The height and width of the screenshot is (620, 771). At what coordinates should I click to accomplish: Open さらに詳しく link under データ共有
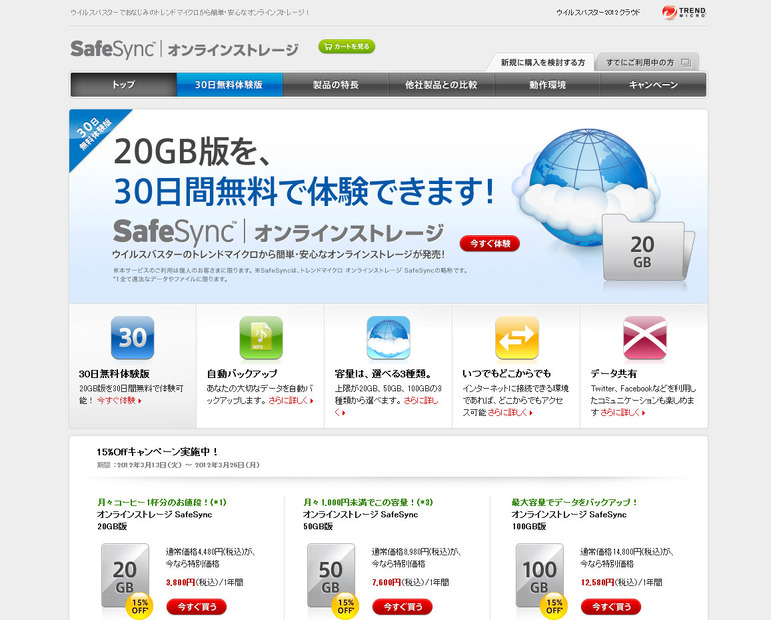tap(622, 412)
